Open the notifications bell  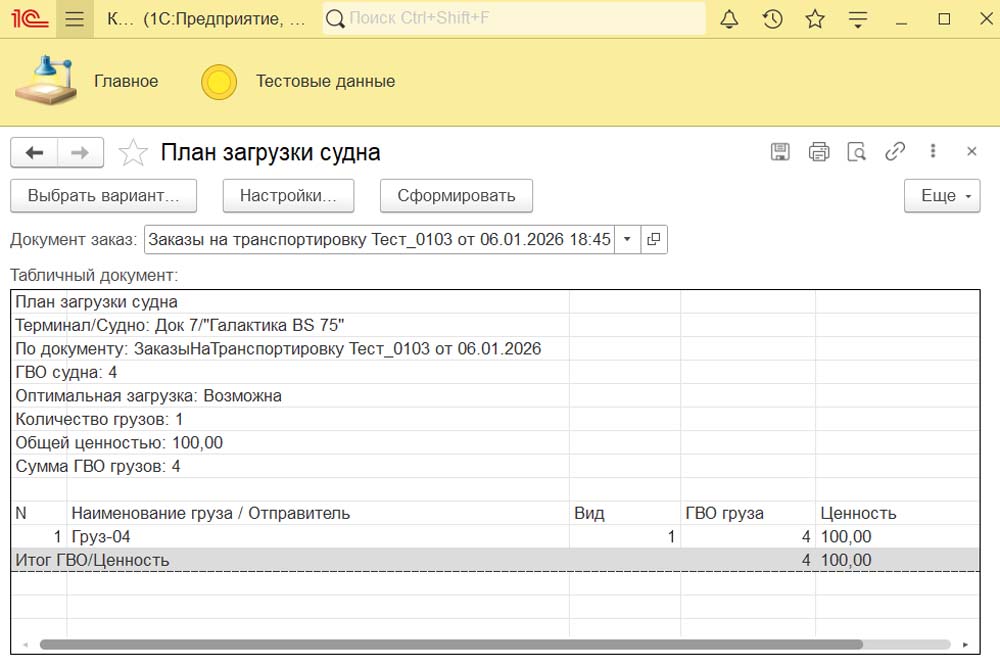pyautogui.click(x=729, y=19)
